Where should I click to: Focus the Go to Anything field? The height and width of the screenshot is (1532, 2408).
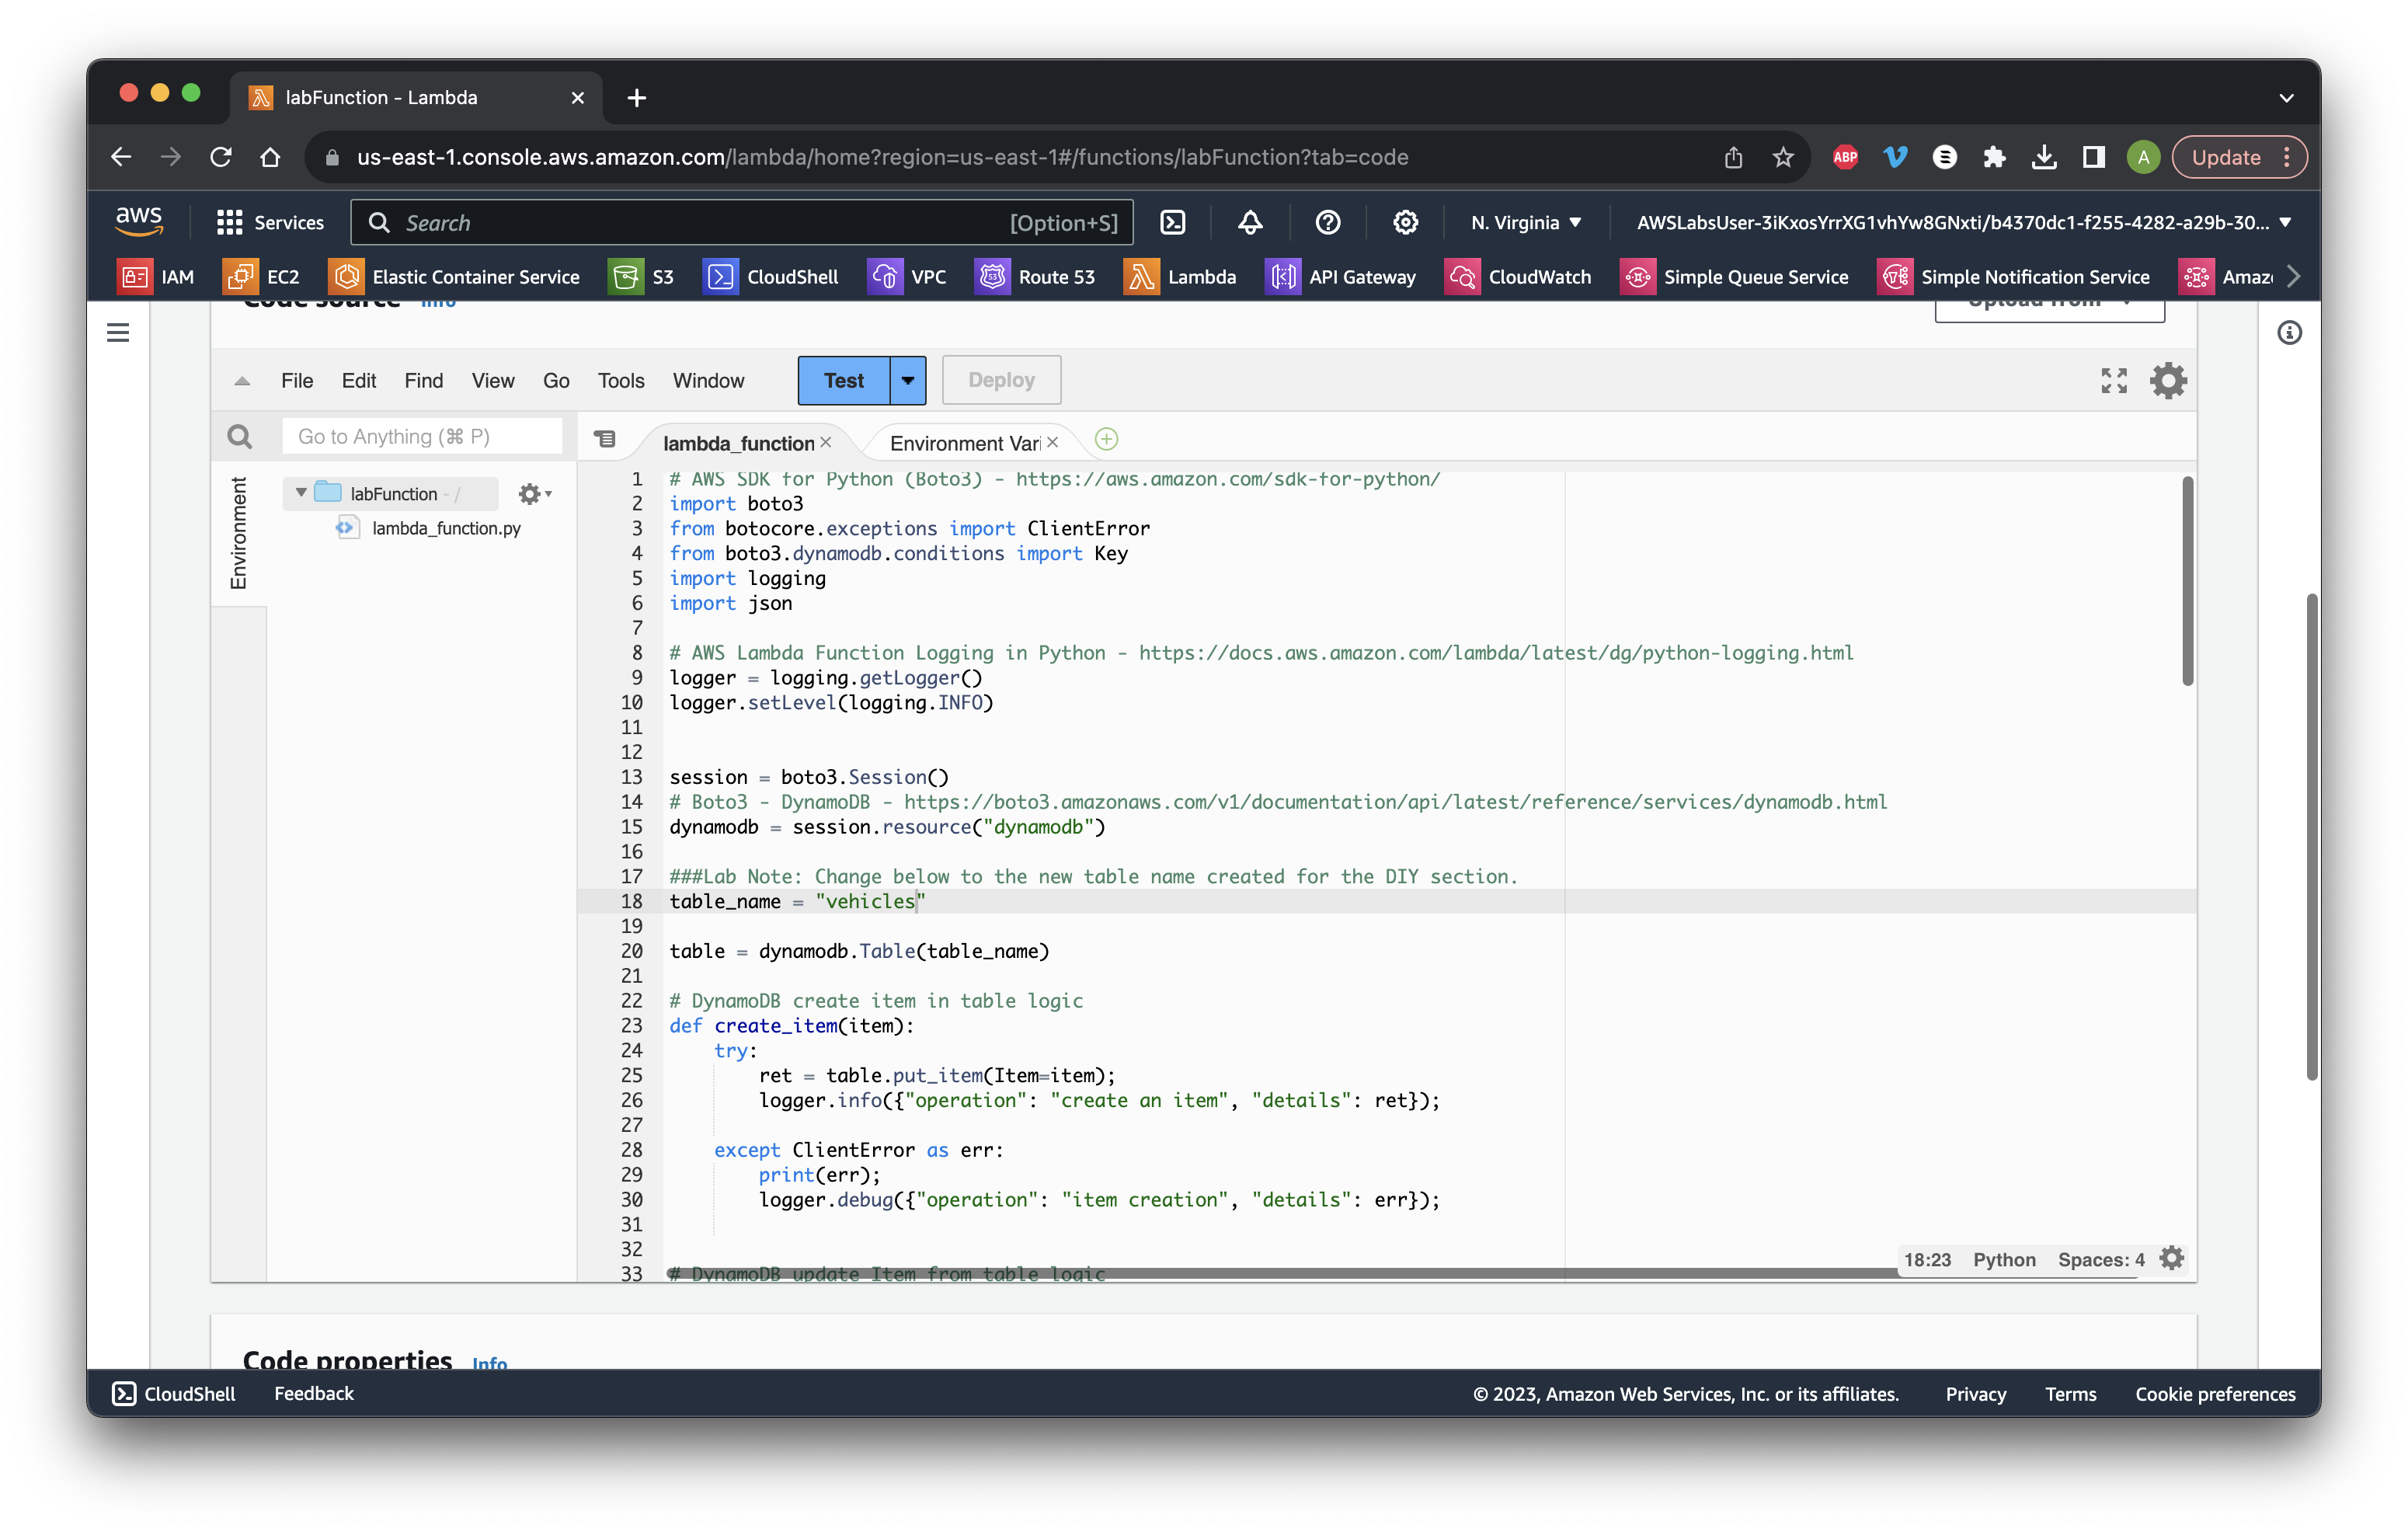coord(421,437)
